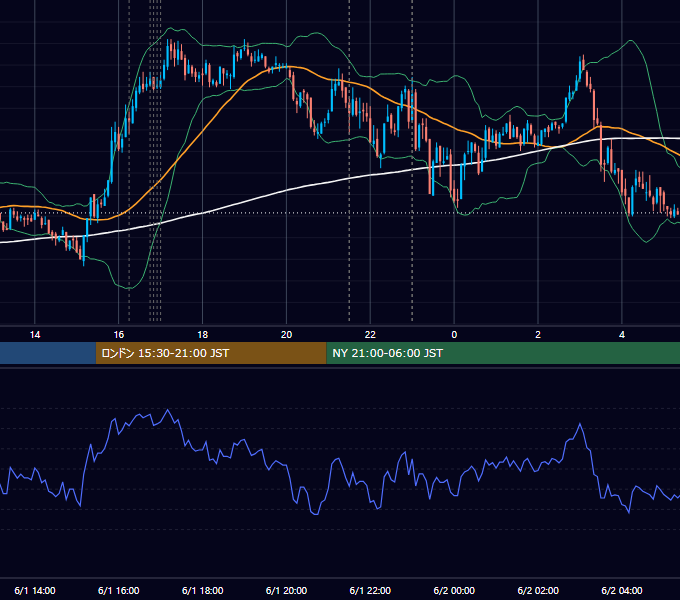Image resolution: width=680 pixels, height=600 pixels.
Task: Click the 6/1 18:00 date label
Action: (203, 590)
